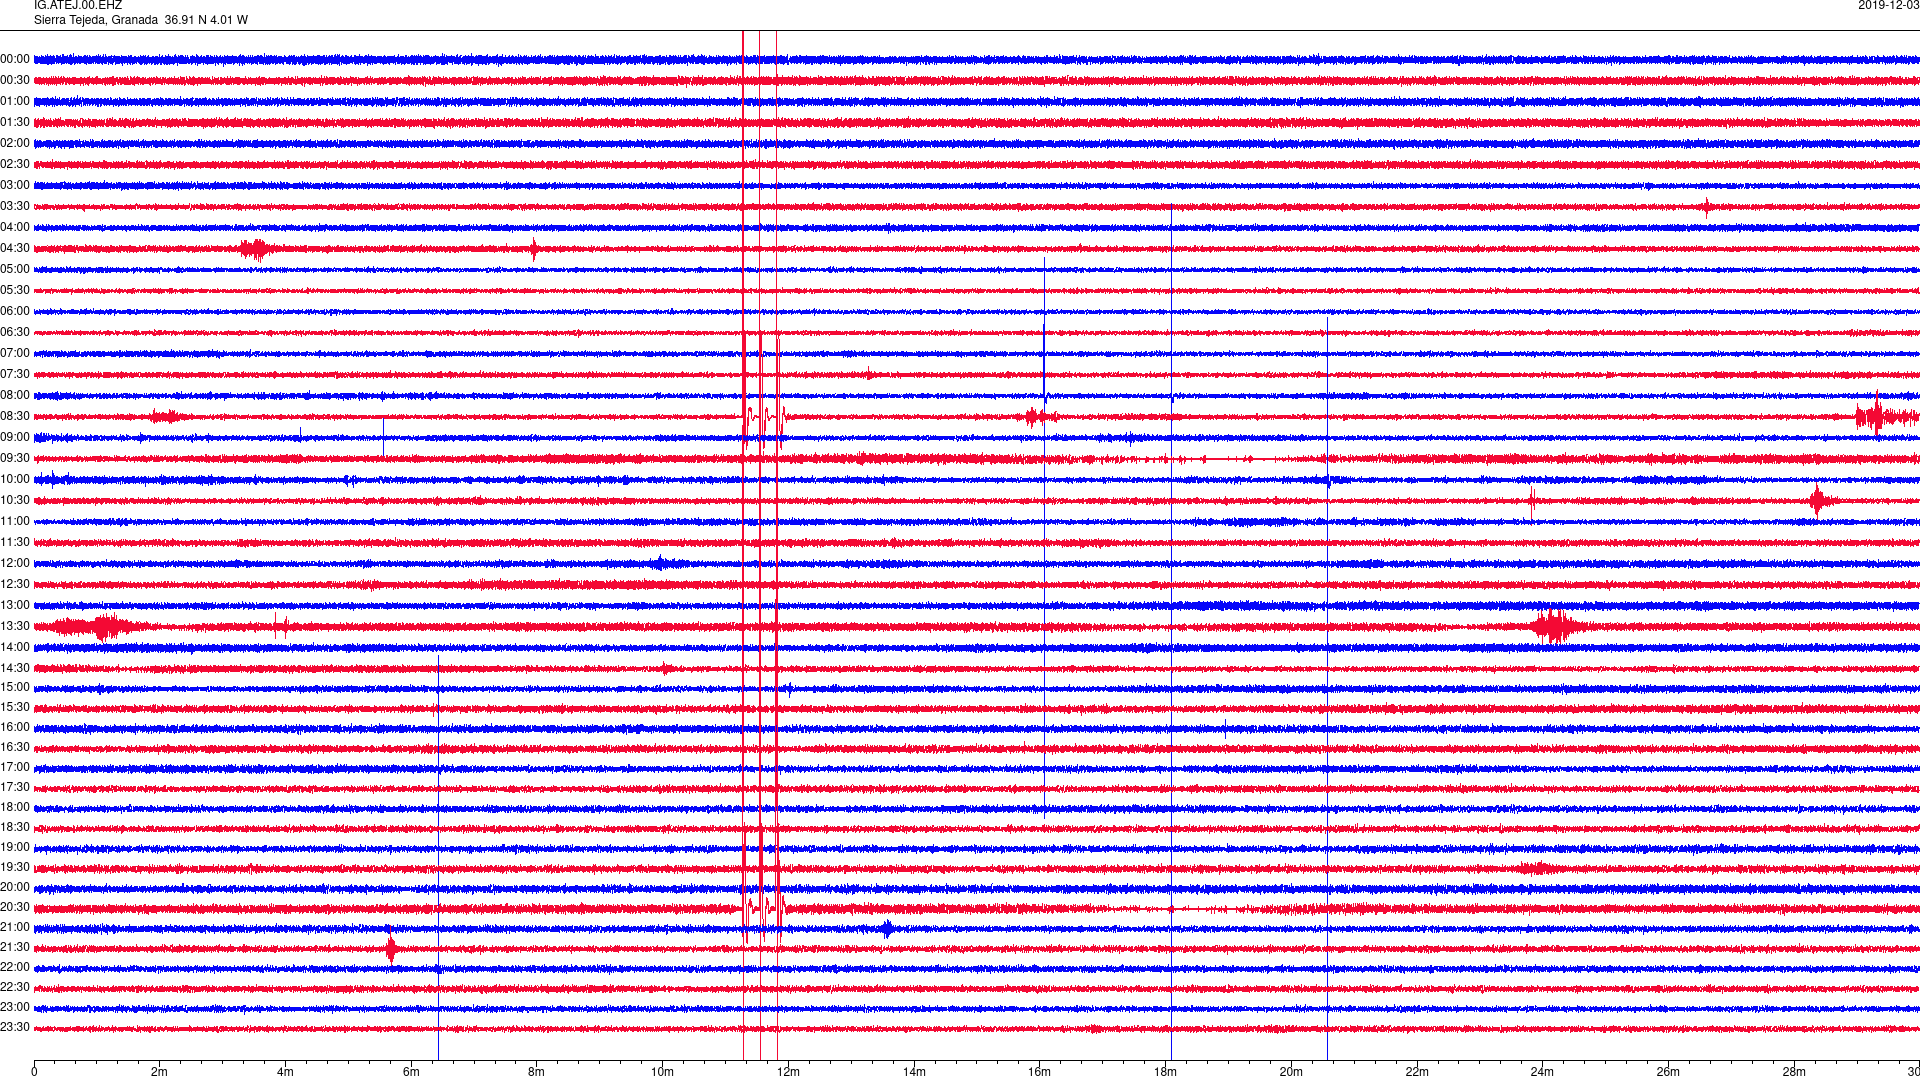Select the 00:00 time row label

pos(15,60)
